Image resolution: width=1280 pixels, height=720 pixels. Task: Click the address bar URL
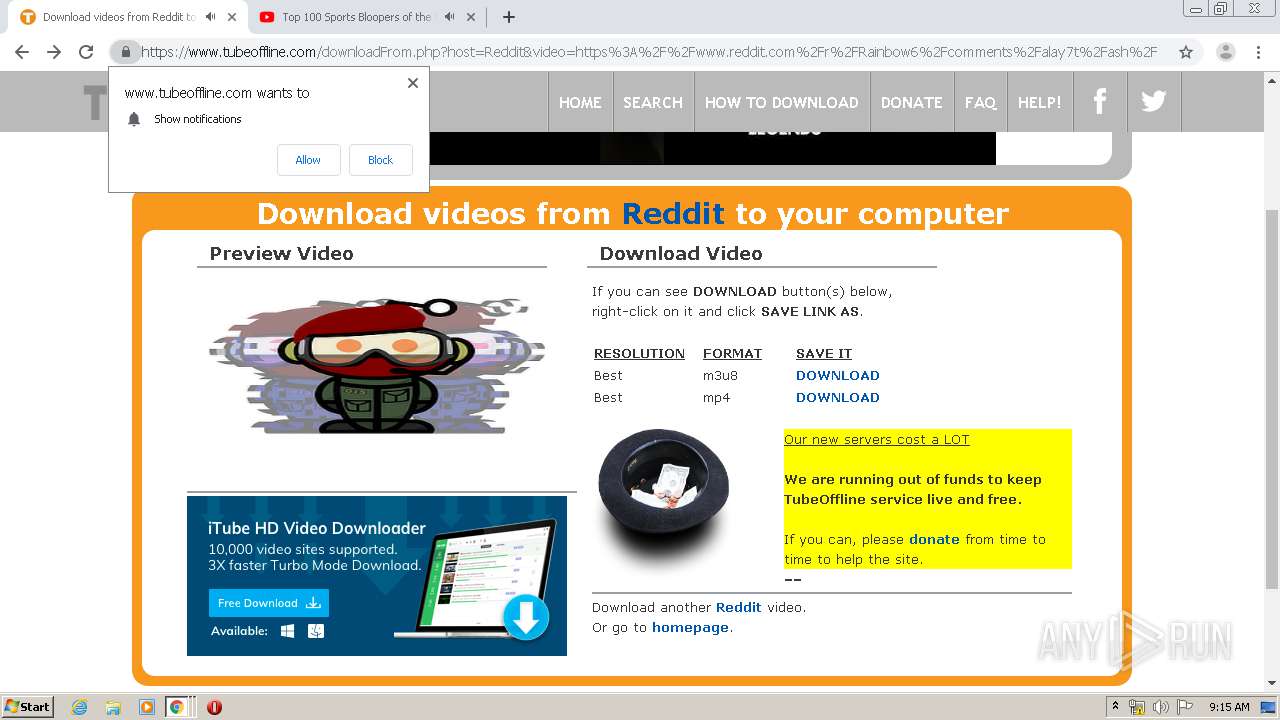649,52
